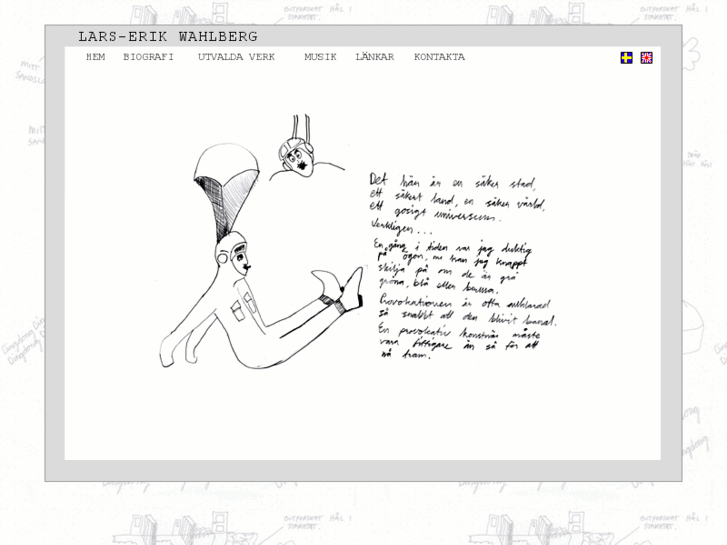Switch to English language flag
This screenshot has width=727, height=545.
(646, 58)
